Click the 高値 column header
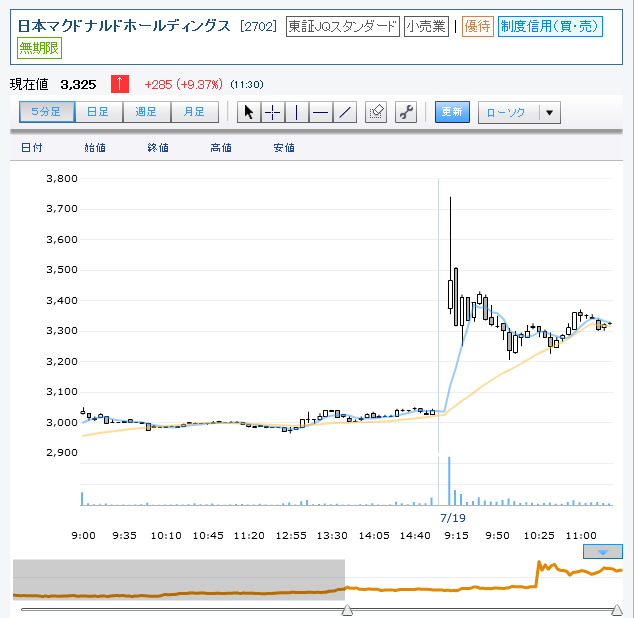This screenshot has height=618, width=635. point(221,147)
